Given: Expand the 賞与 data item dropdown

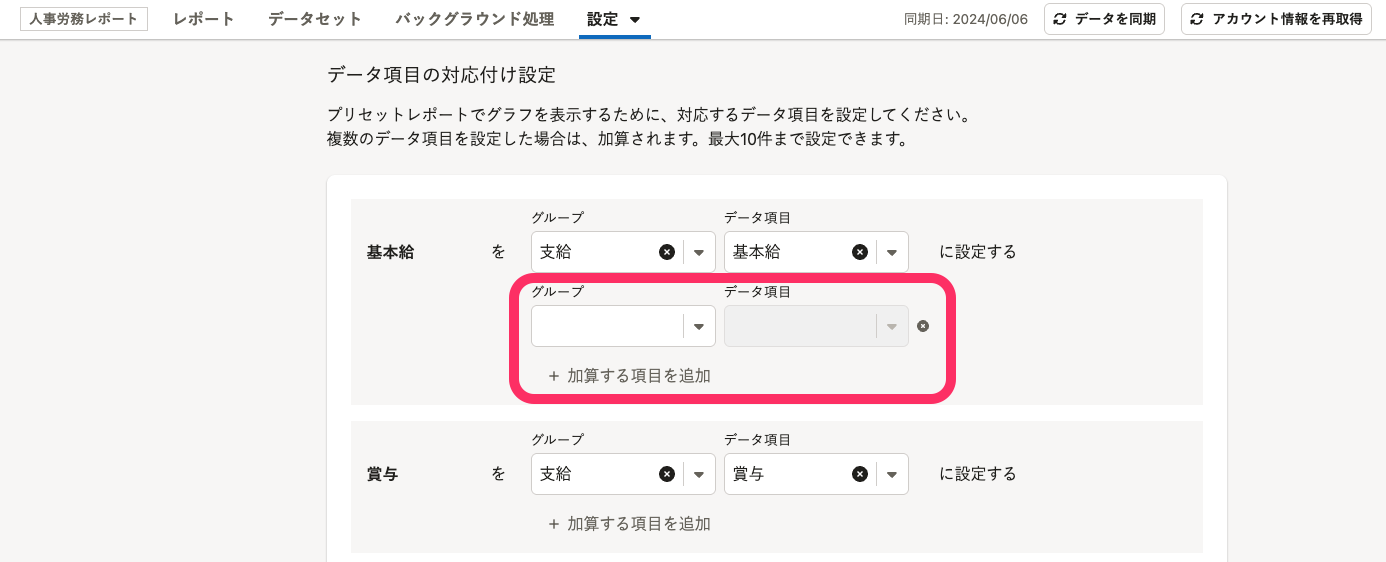Looking at the screenshot, I should click(892, 474).
